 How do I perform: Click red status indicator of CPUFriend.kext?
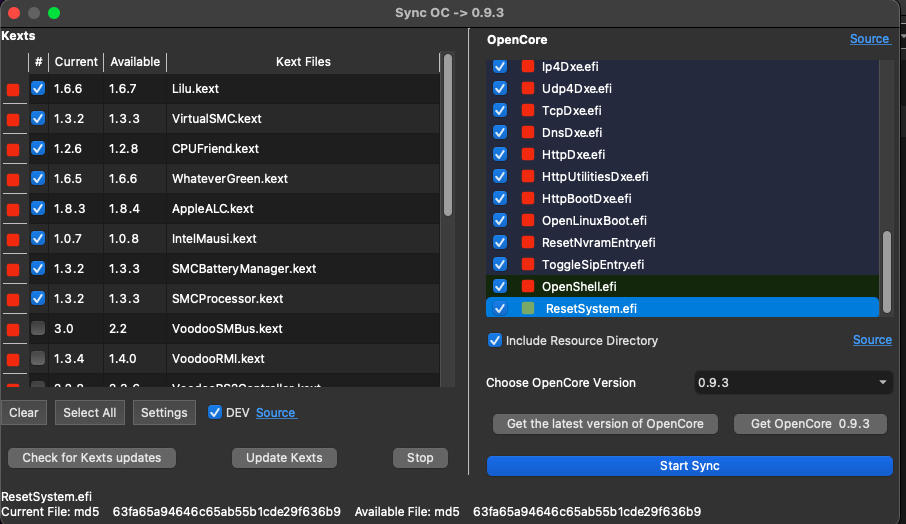13,150
